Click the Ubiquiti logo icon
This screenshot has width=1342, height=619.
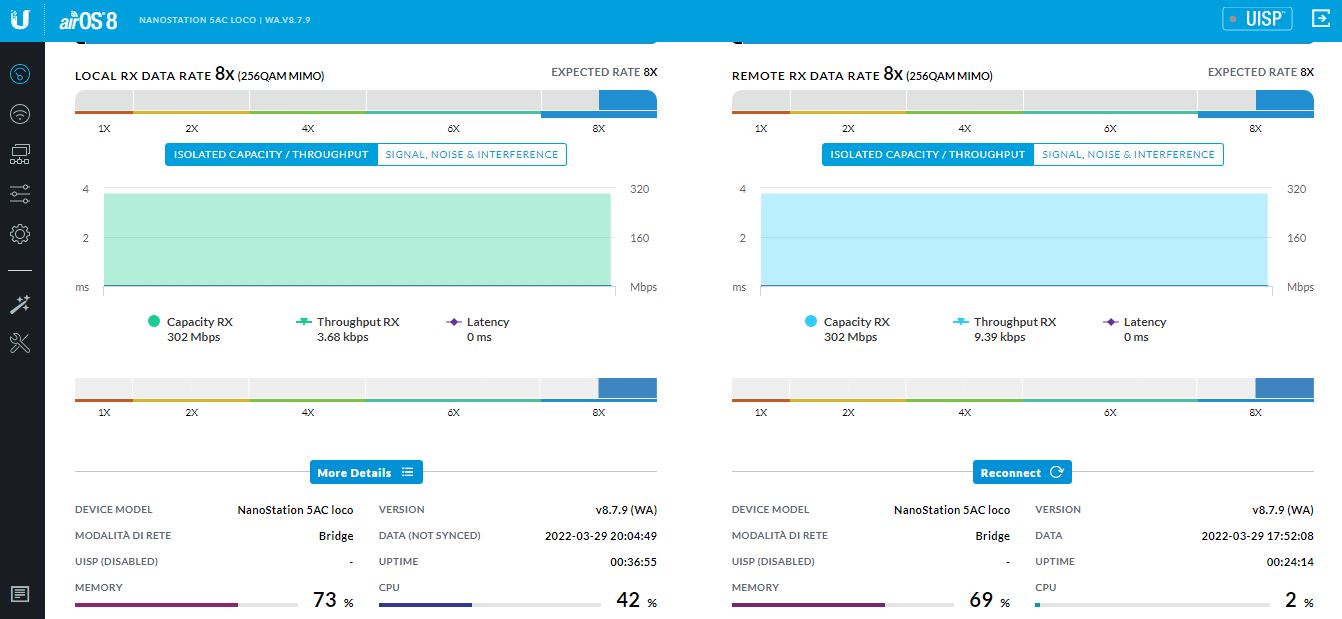21,20
